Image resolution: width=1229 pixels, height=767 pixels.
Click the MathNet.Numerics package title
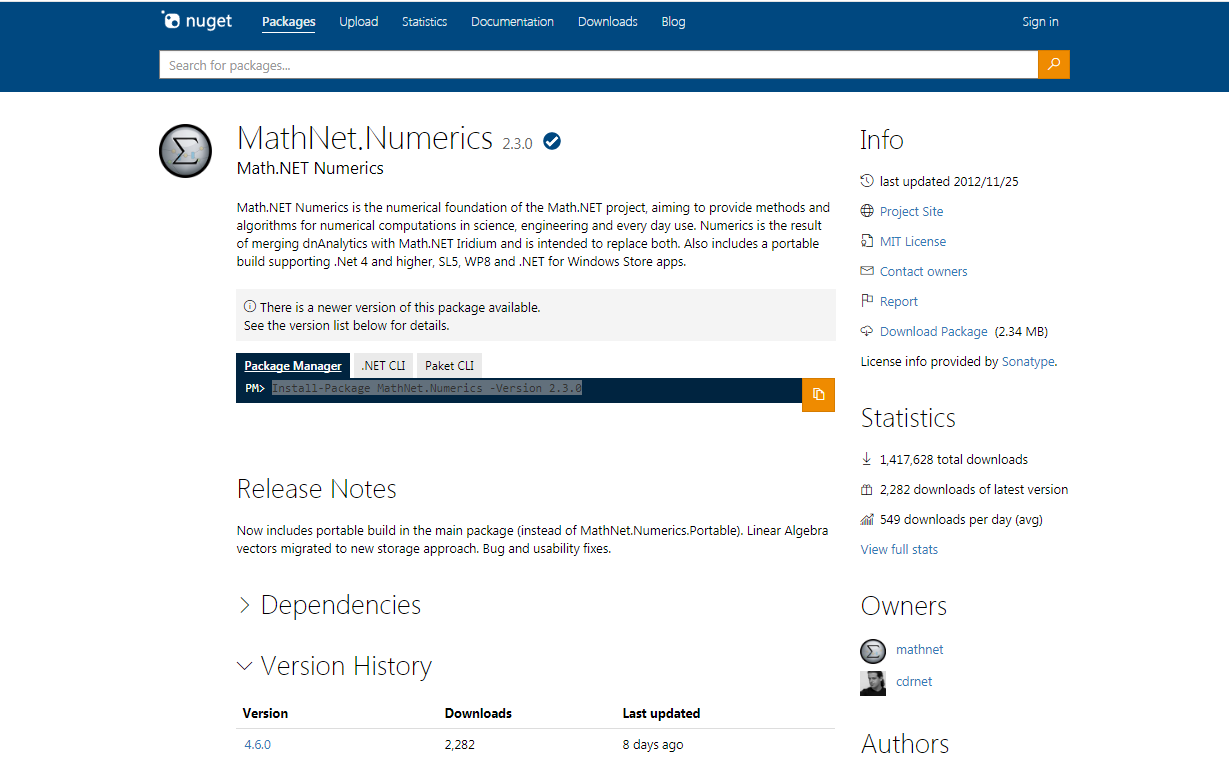365,138
